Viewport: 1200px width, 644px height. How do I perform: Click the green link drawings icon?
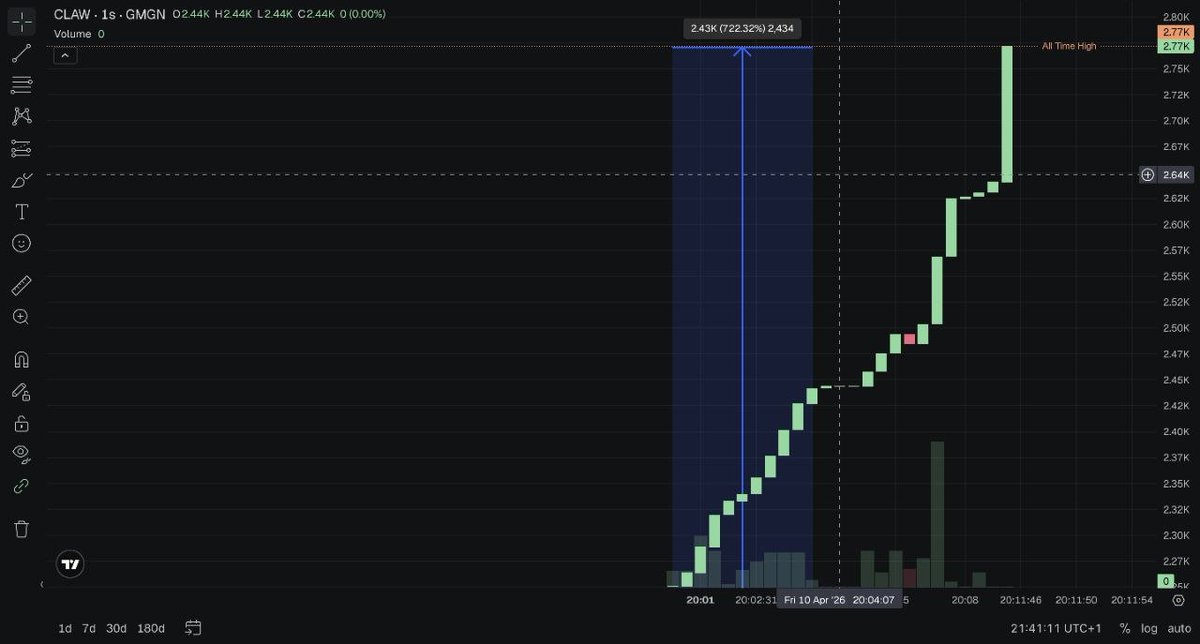pos(22,486)
